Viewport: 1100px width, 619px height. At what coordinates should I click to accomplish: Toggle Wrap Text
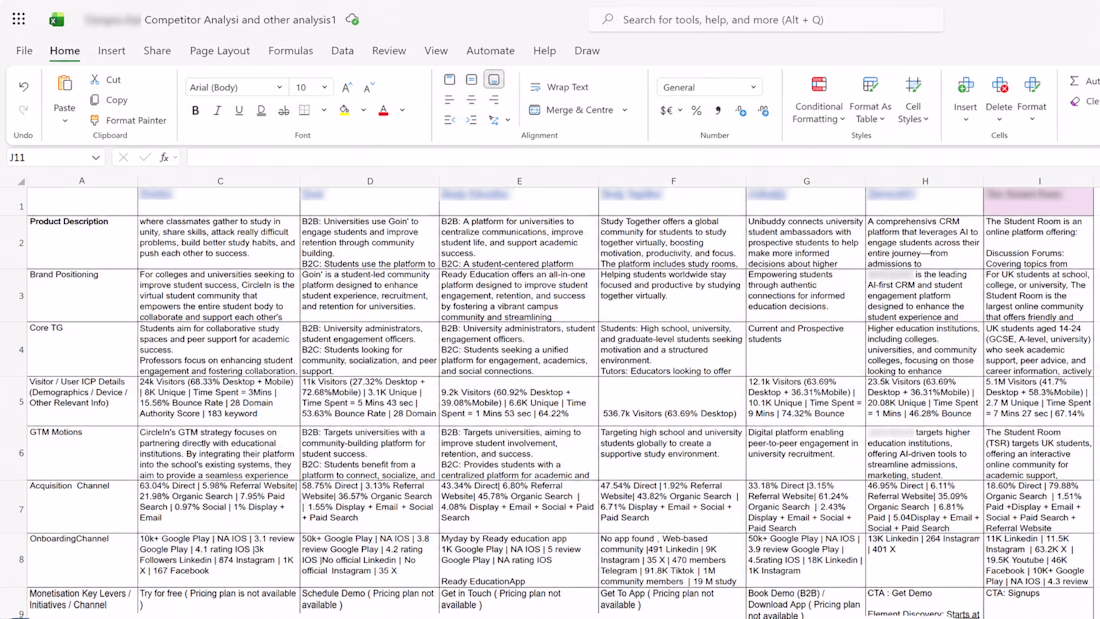(559, 87)
